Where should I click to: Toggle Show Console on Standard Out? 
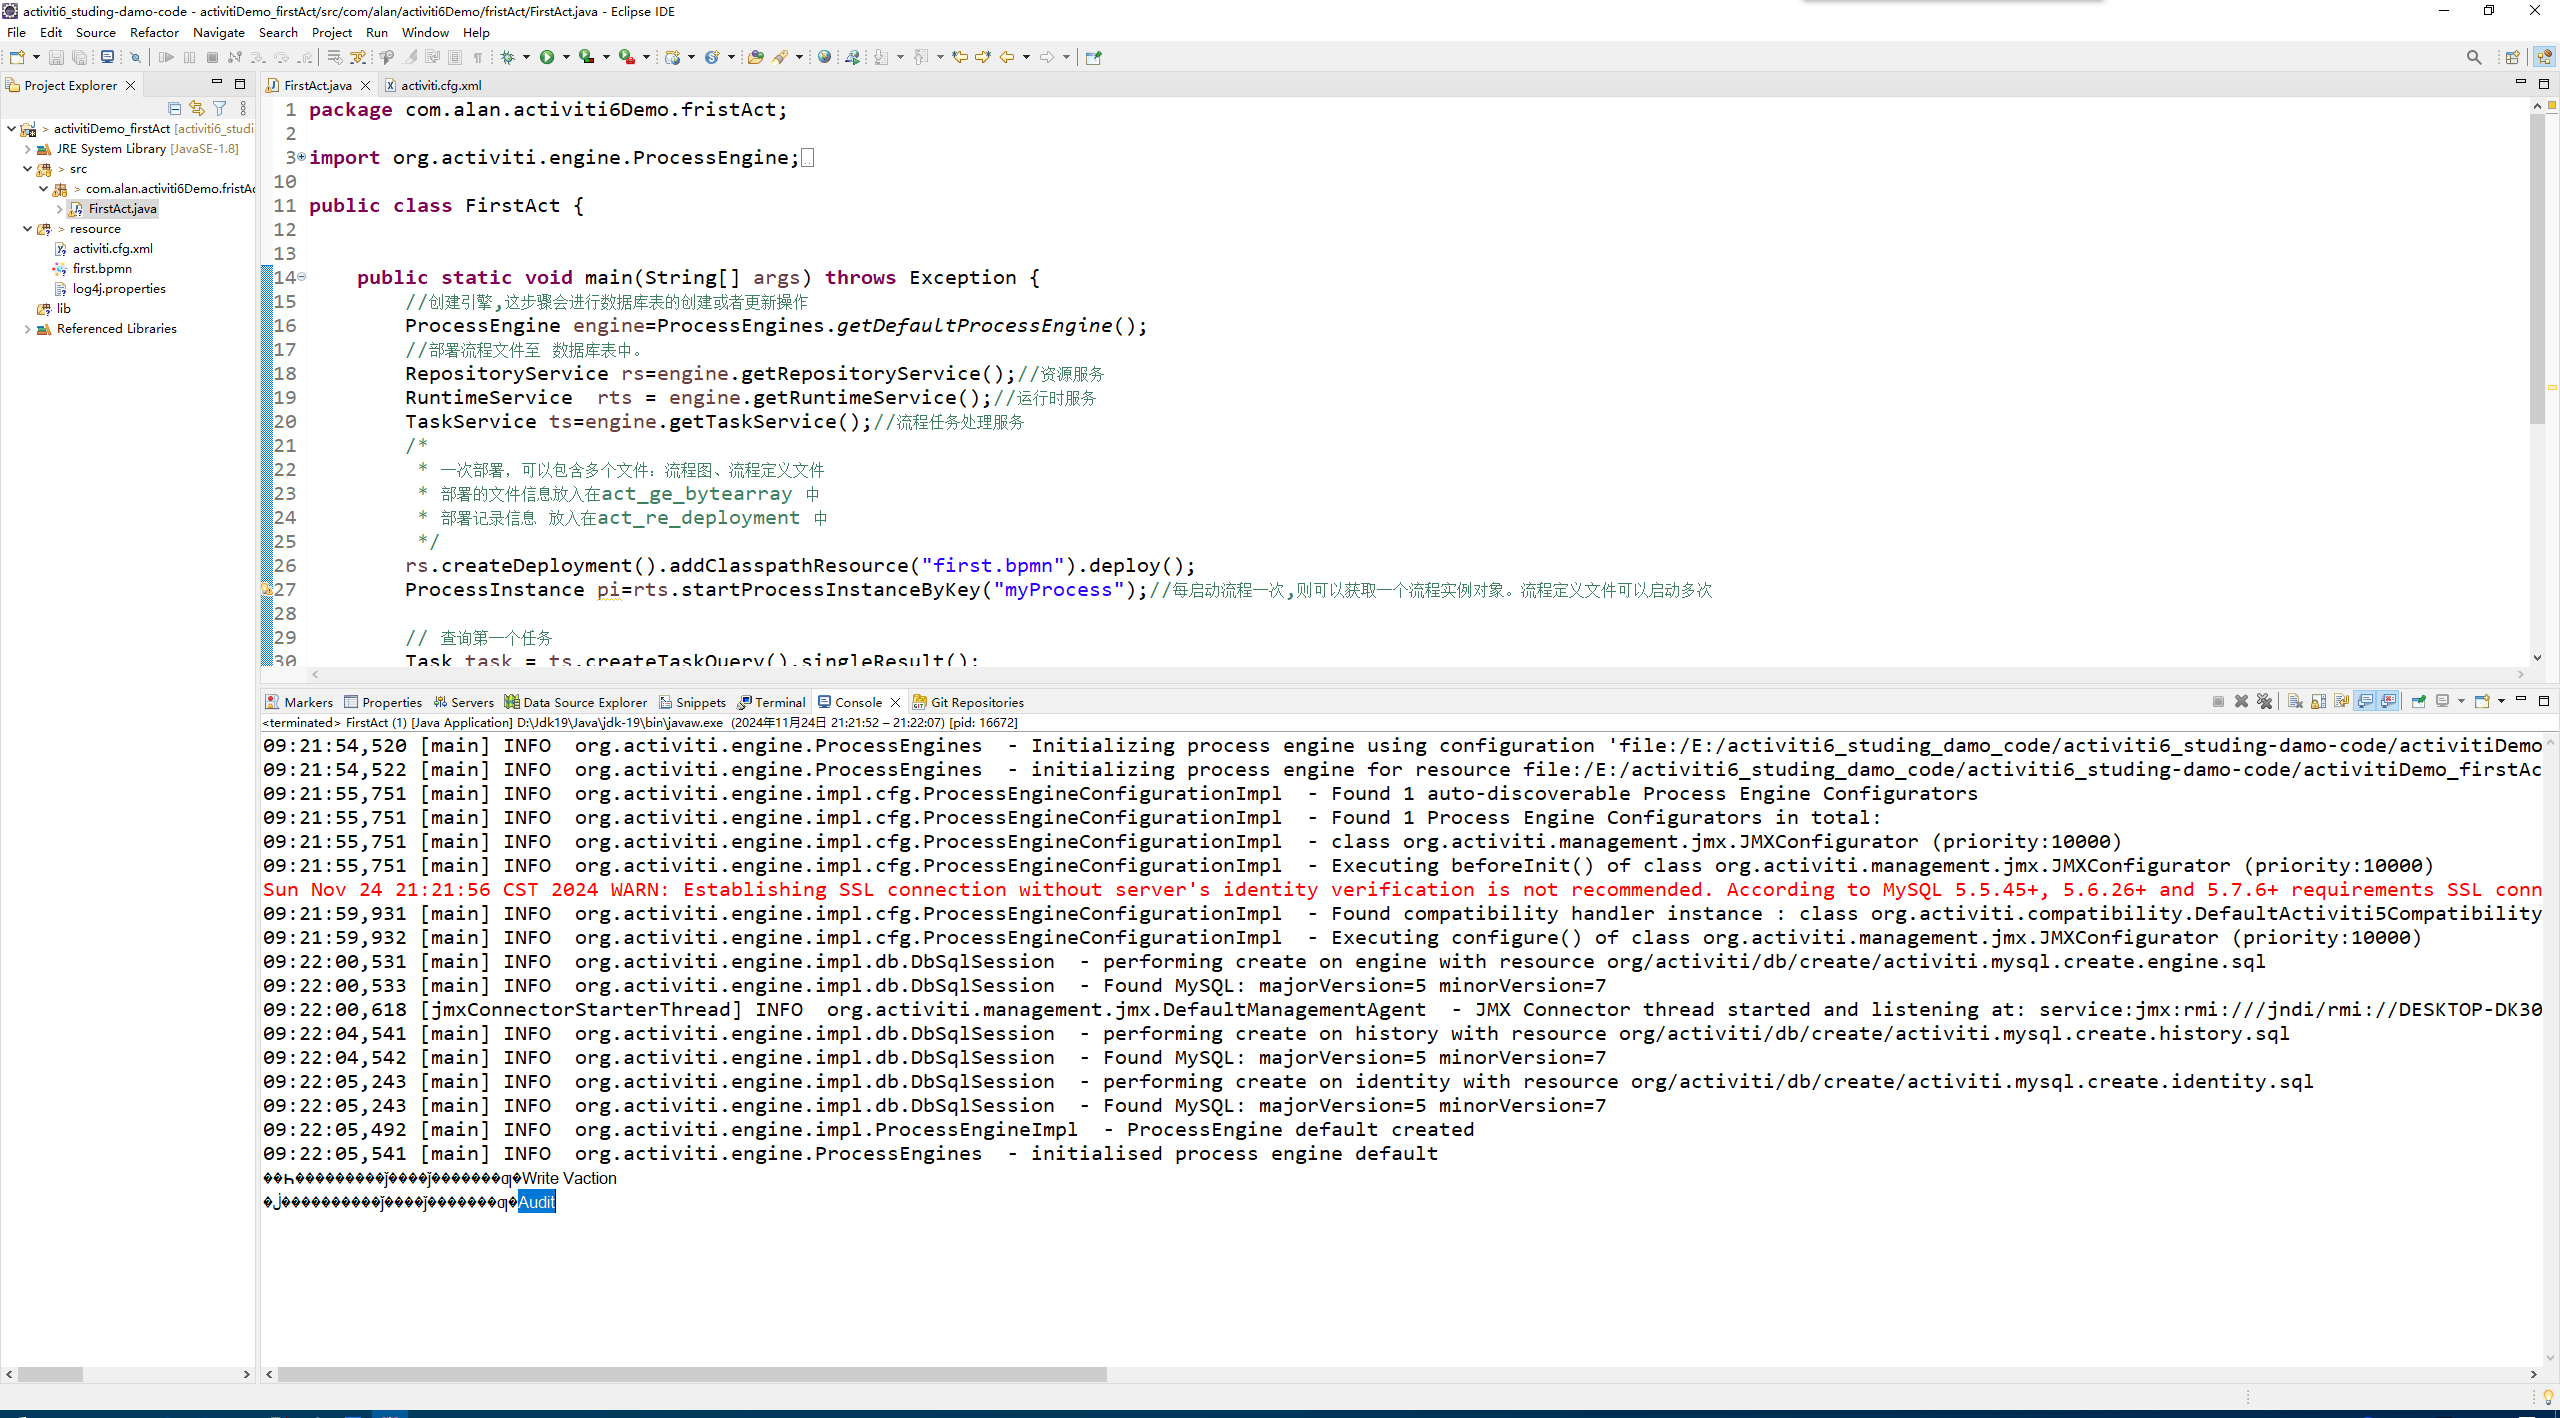point(2365,701)
